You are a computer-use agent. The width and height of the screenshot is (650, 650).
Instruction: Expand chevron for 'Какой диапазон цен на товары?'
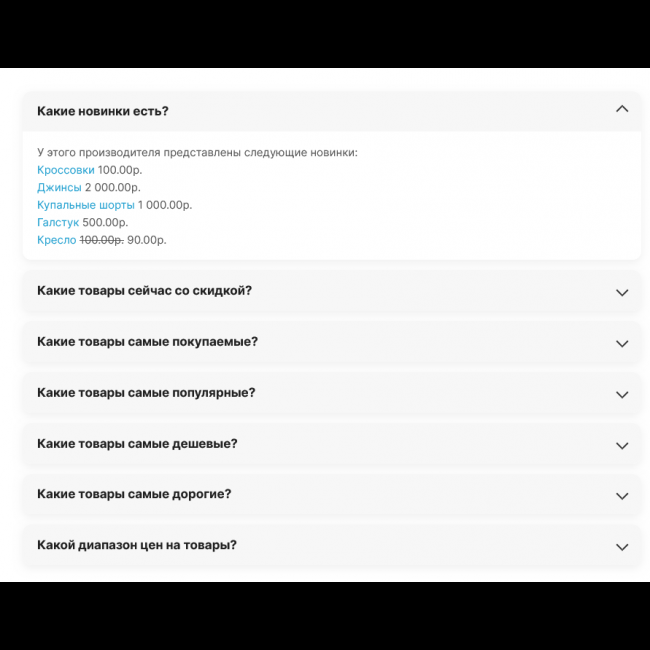tap(622, 547)
